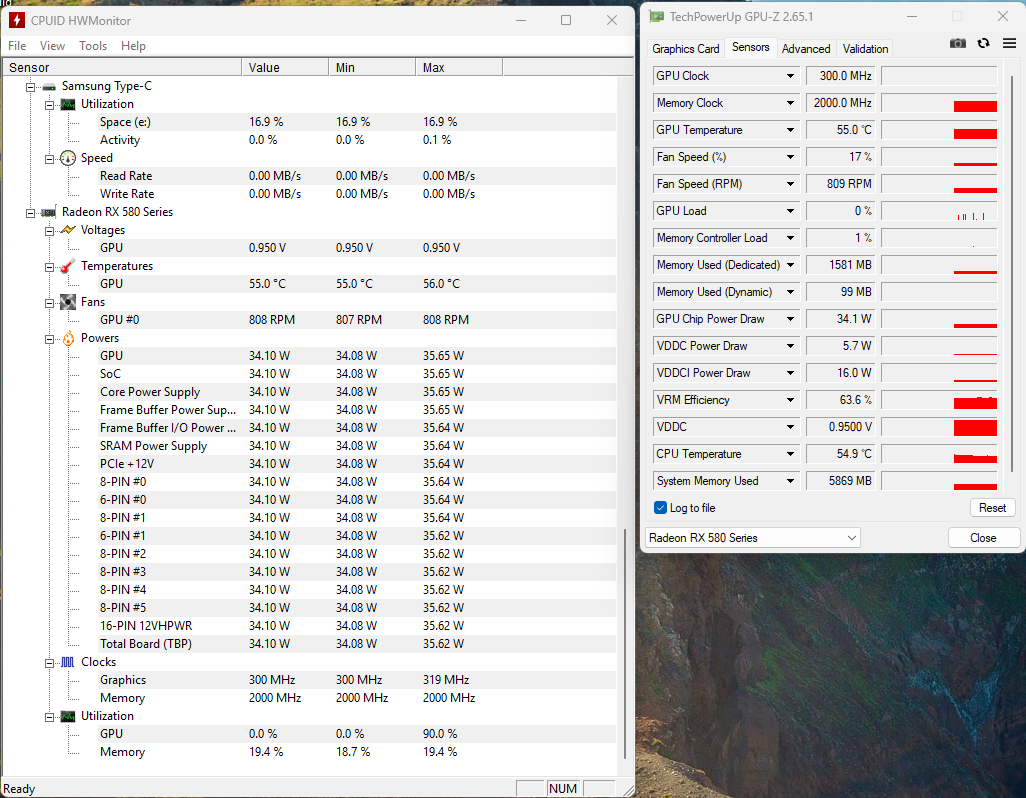Click the HWMonitor vertical scrollbar thumb
This screenshot has height=798, width=1026.
coord(625,643)
